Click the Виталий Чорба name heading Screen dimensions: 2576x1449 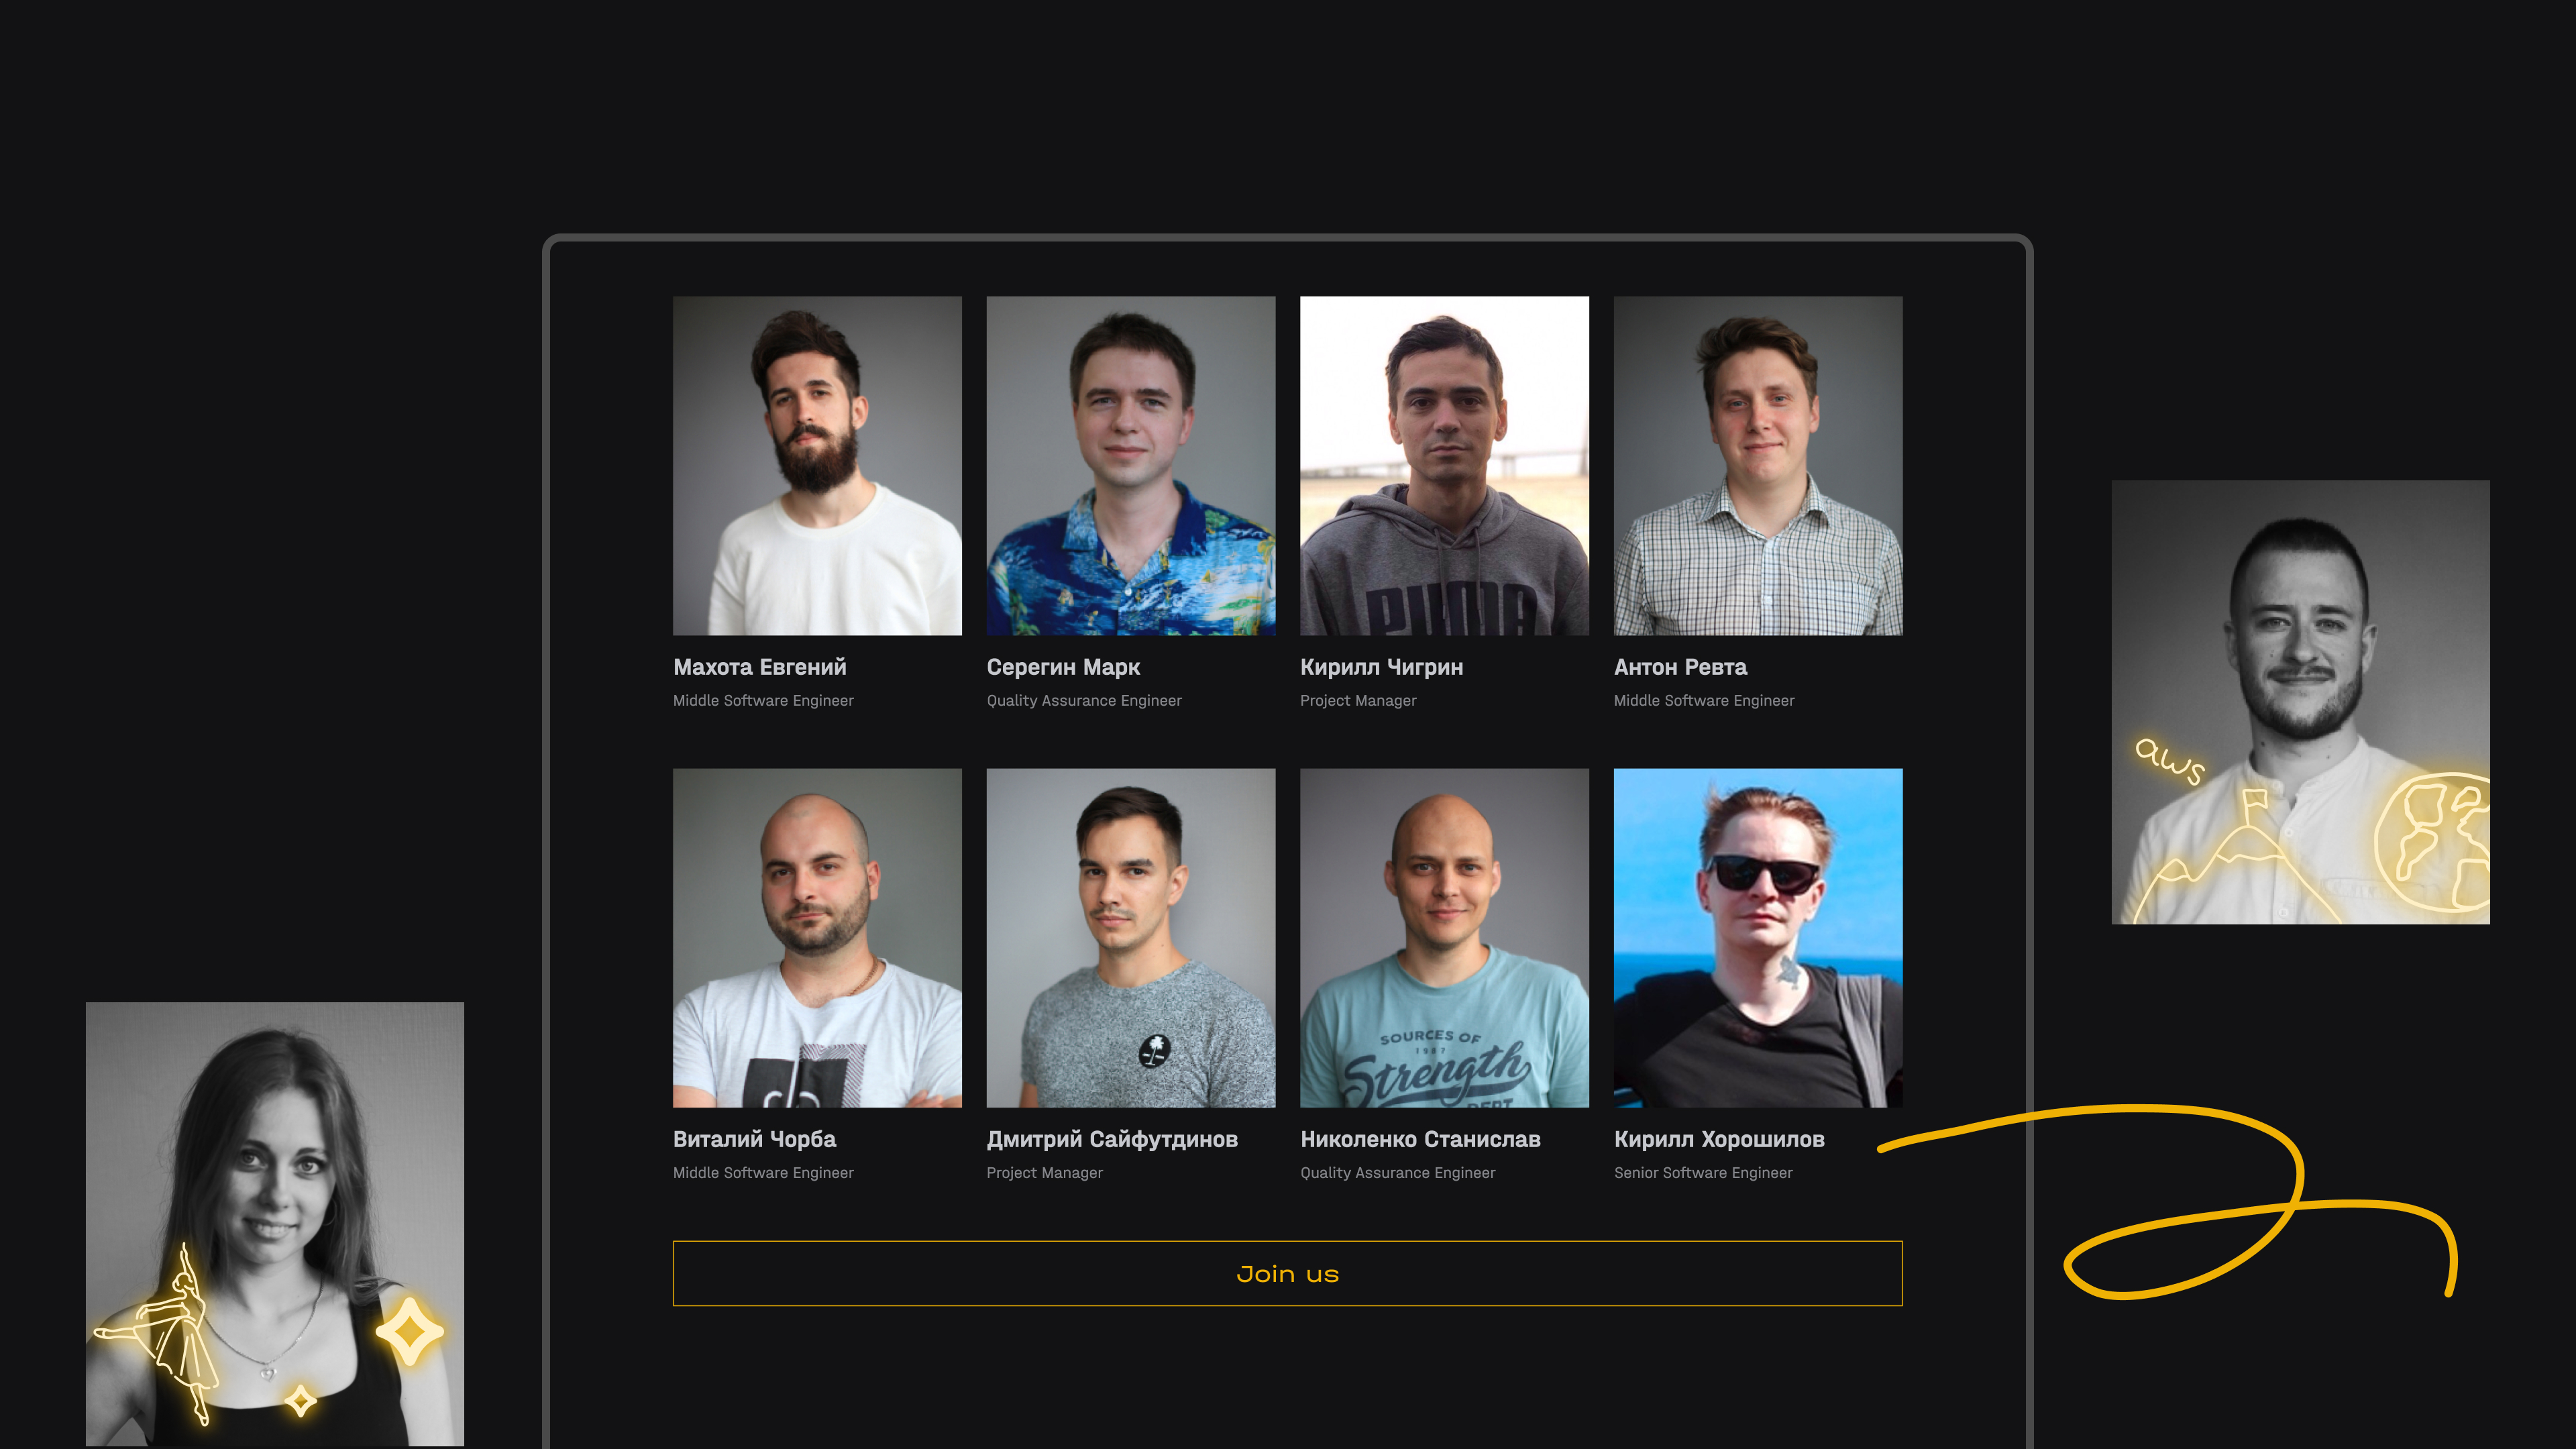tap(754, 1139)
